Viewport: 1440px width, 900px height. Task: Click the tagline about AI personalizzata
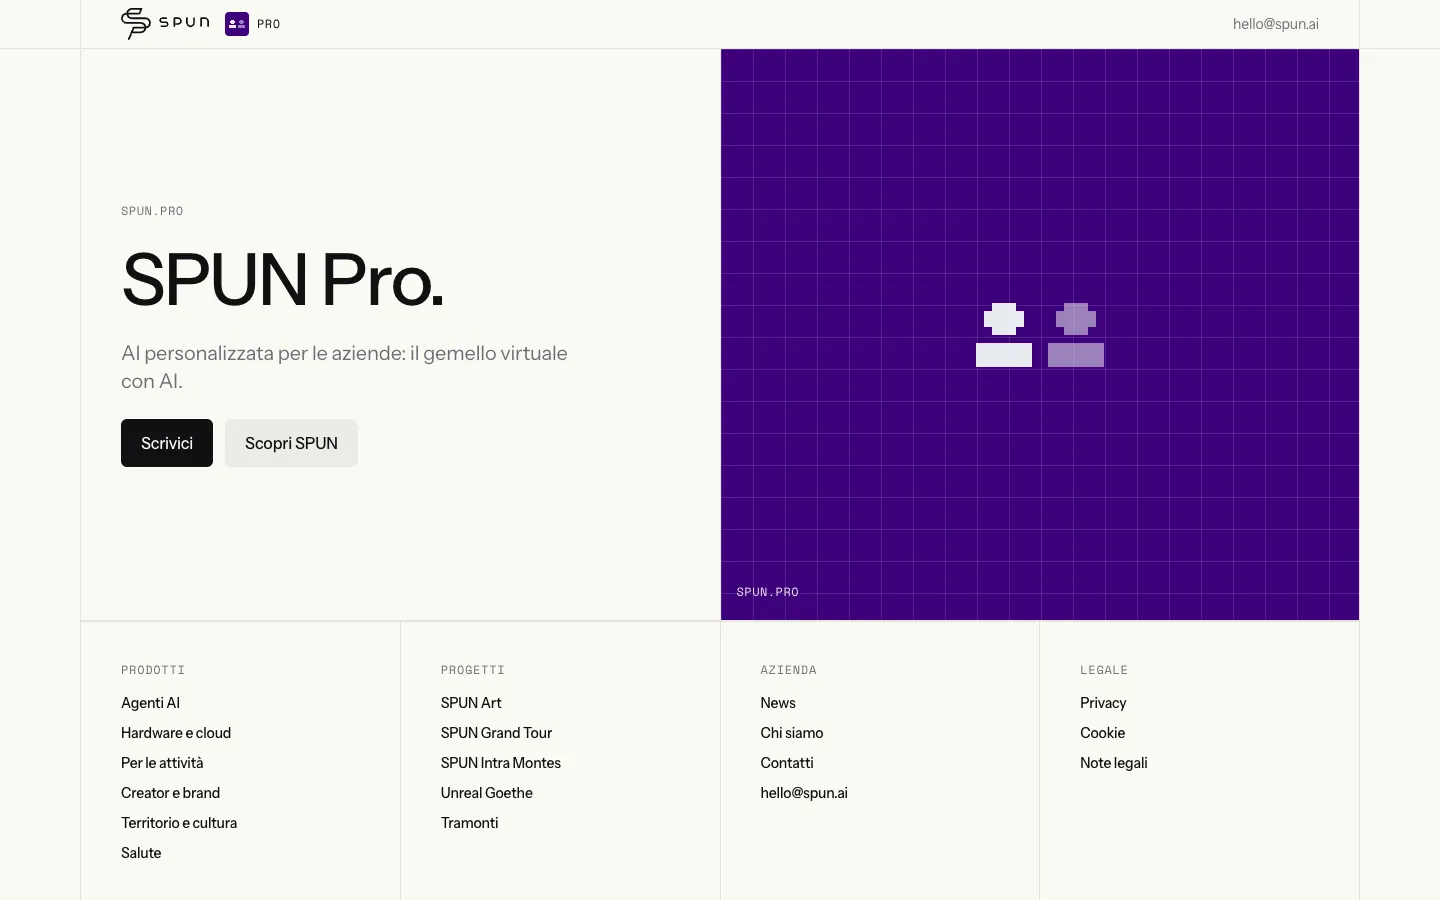point(344,367)
